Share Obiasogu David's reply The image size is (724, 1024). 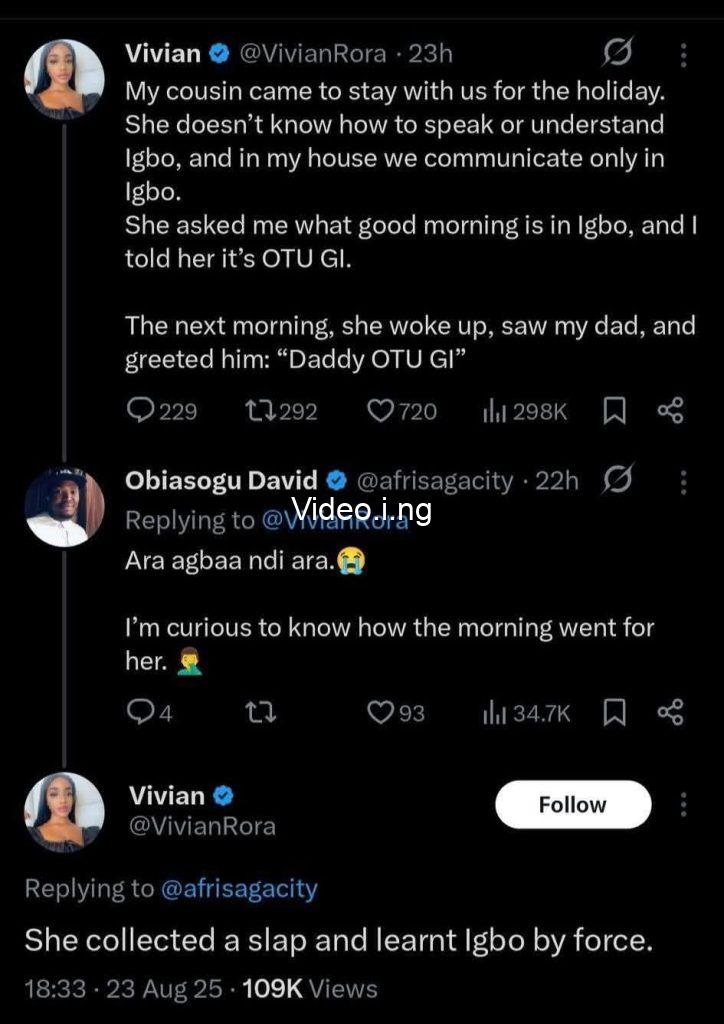click(x=670, y=712)
